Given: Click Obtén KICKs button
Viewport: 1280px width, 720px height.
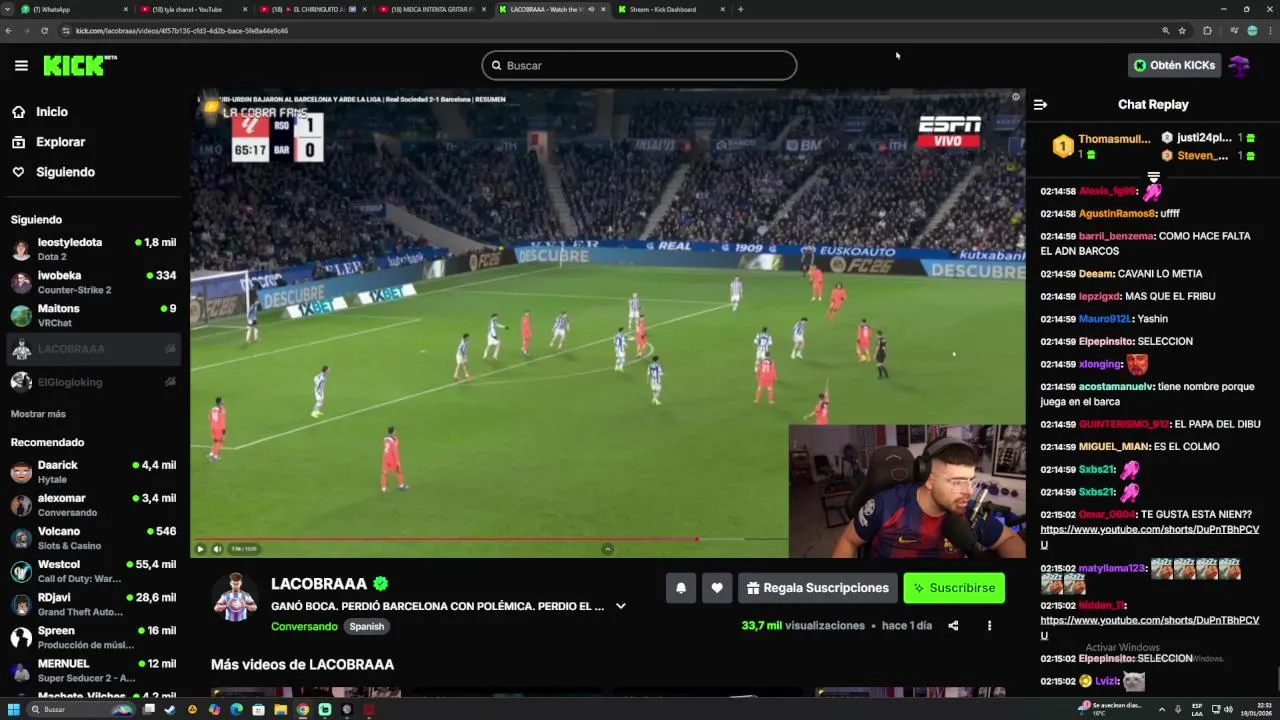Looking at the screenshot, I should click(1174, 65).
